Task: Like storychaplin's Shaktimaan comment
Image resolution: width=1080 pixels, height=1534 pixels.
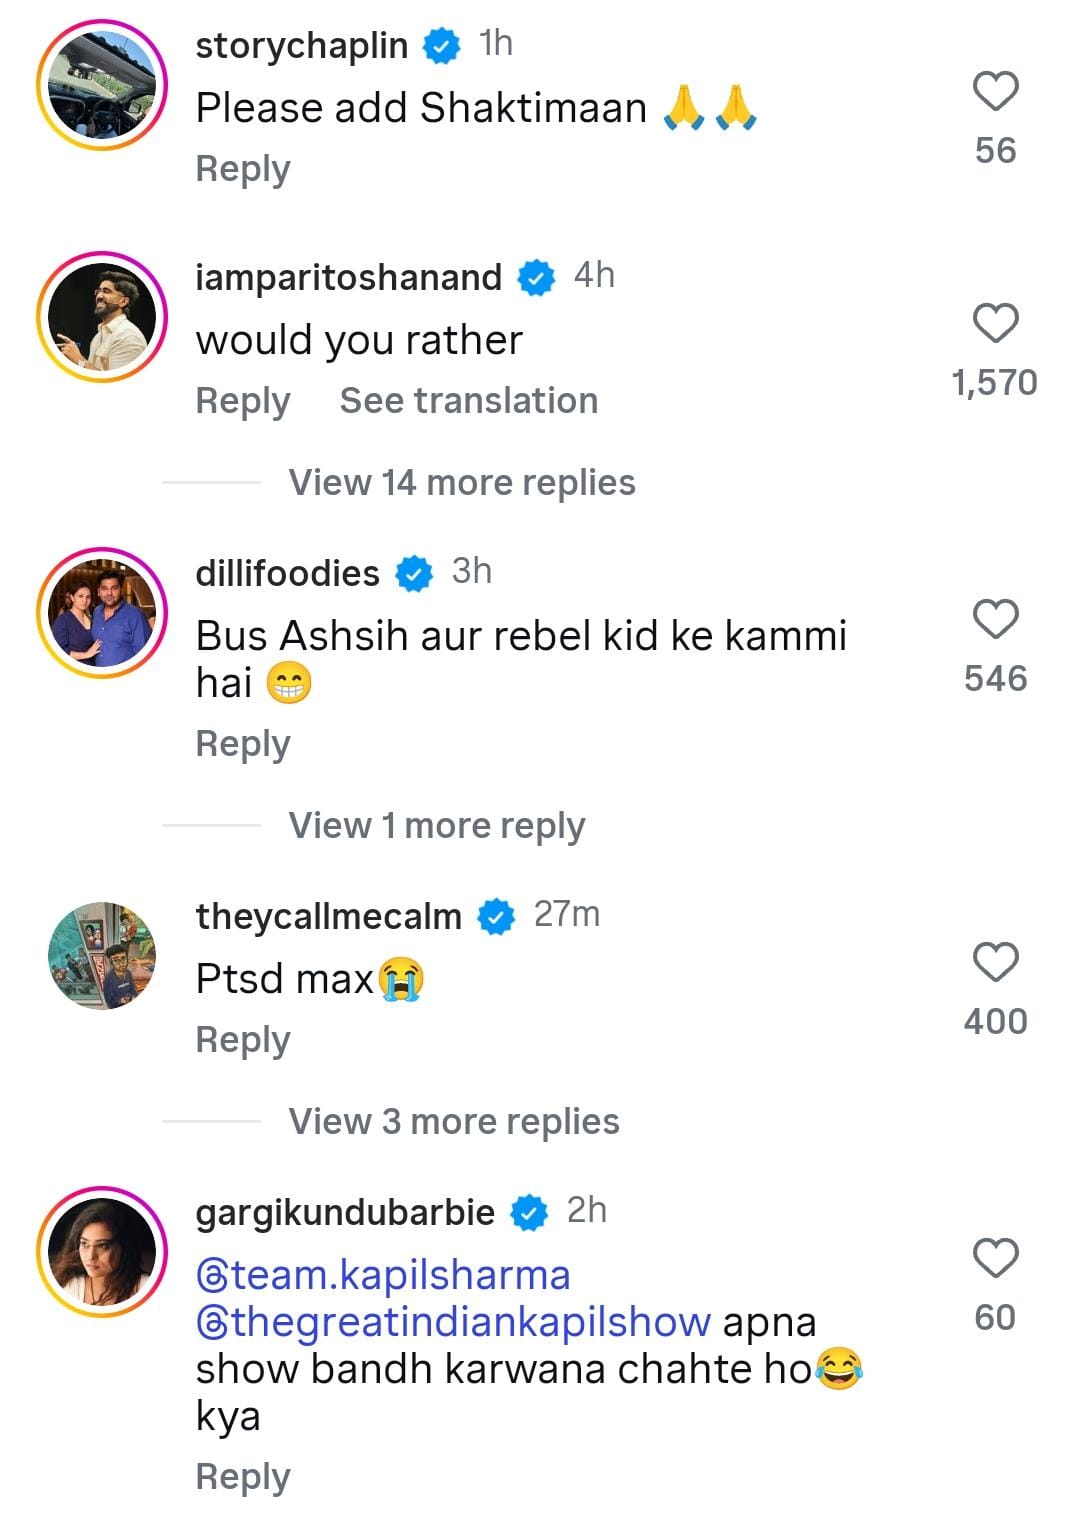Action: point(995,92)
